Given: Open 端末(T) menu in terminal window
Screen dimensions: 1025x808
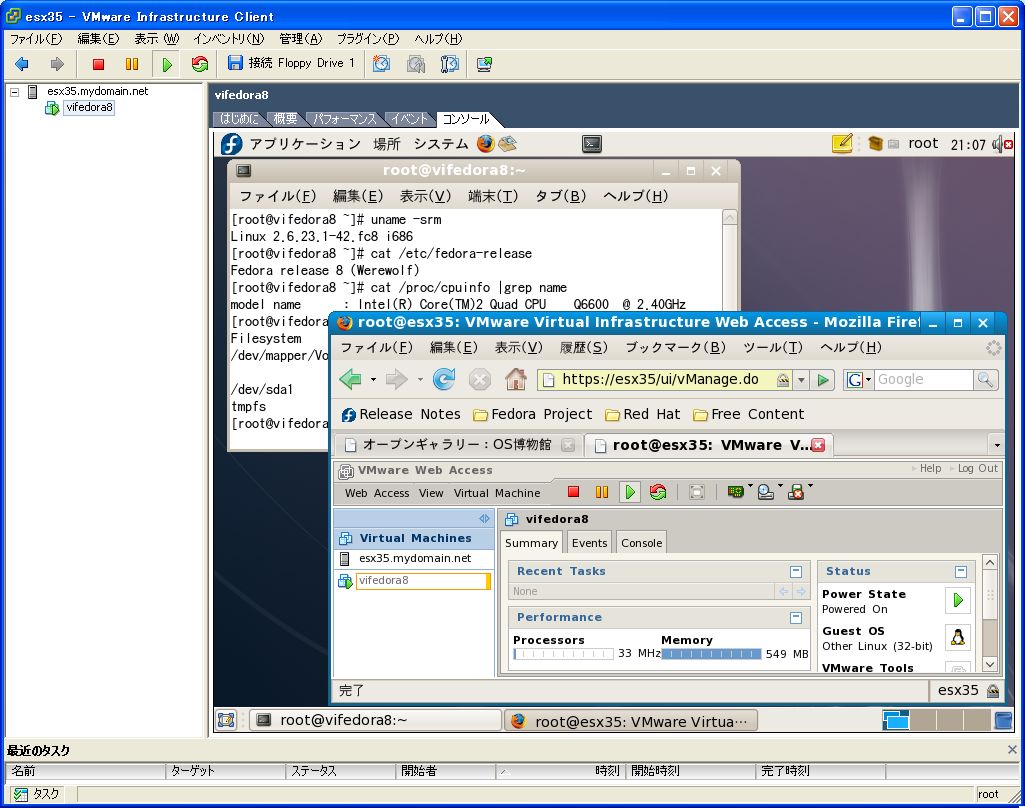Looking at the screenshot, I should [493, 196].
